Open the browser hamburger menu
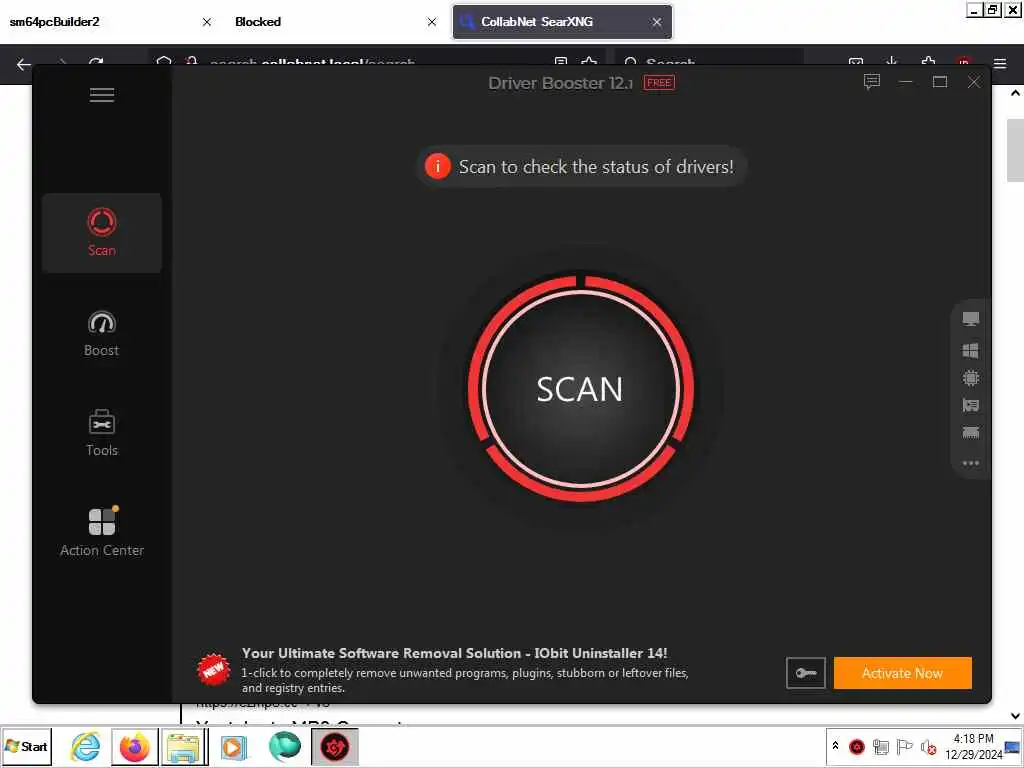This screenshot has width=1024, height=768. [x=1000, y=64]
